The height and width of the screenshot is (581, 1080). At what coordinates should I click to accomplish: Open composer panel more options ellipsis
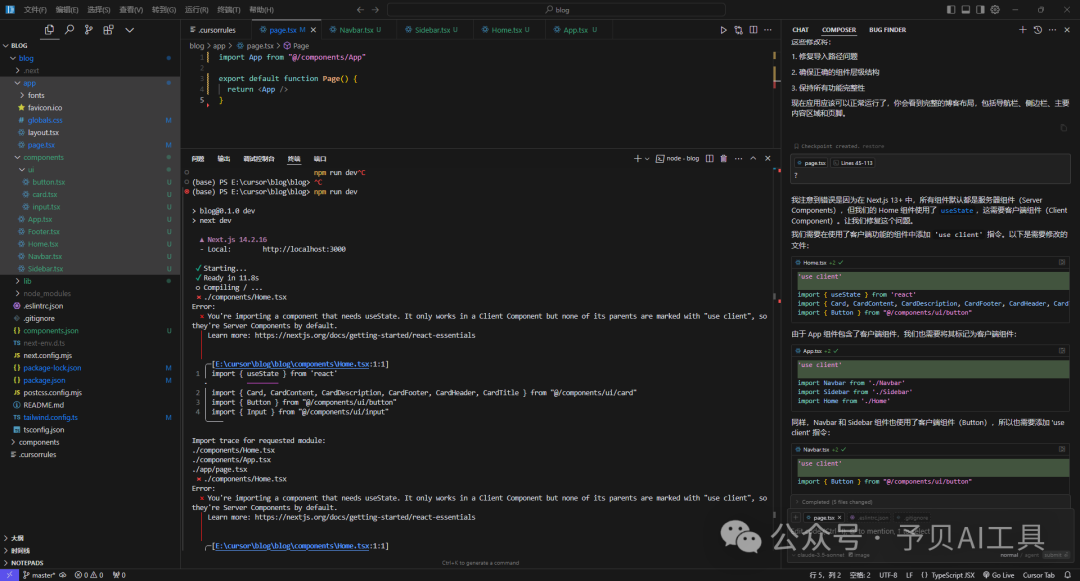point(1052,30)
